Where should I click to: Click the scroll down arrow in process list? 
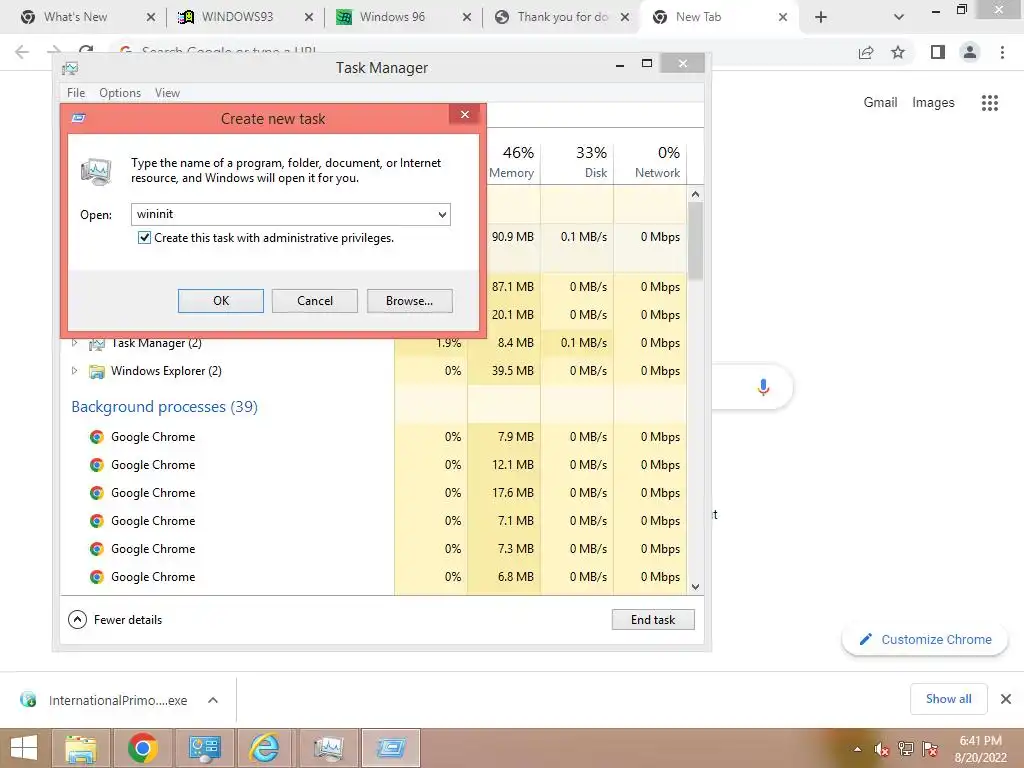coord(696,586)
